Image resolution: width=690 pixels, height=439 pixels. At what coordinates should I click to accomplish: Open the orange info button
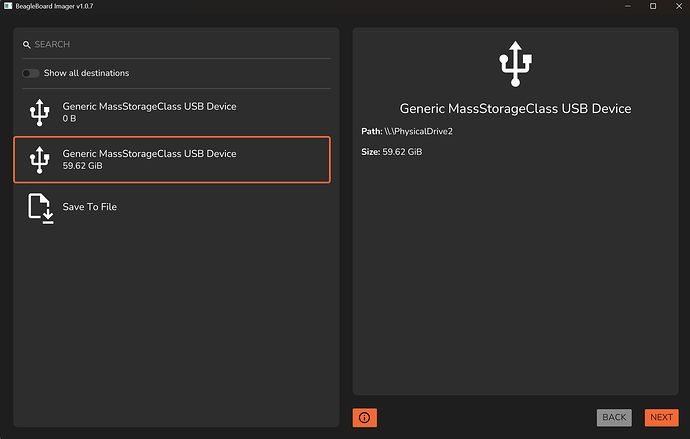[x=364, y=417]
